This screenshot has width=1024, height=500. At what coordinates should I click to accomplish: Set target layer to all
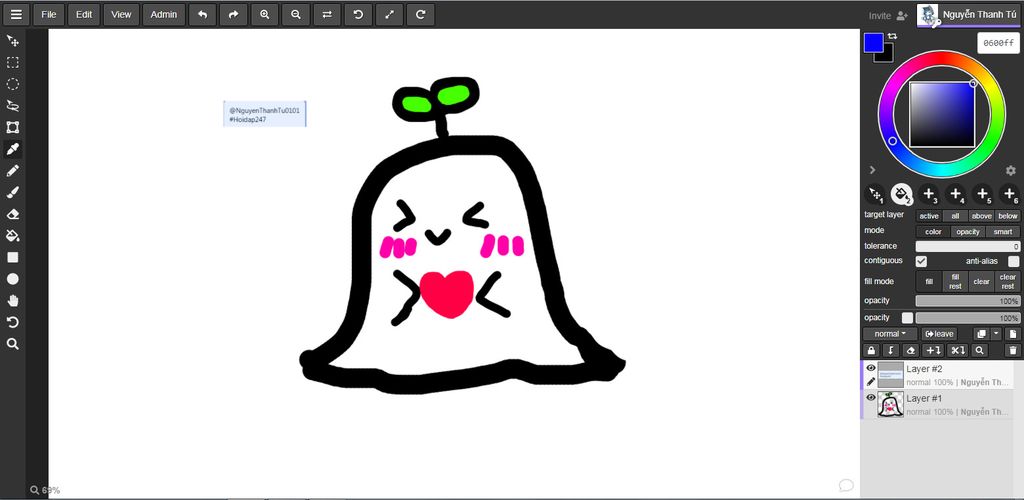955,215
